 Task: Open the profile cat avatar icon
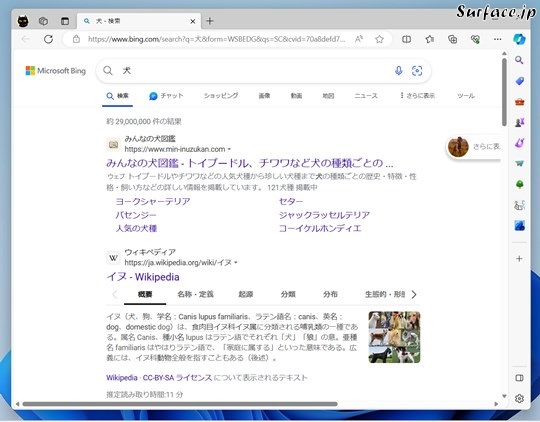pyautogui.click(x=23, y=21)
